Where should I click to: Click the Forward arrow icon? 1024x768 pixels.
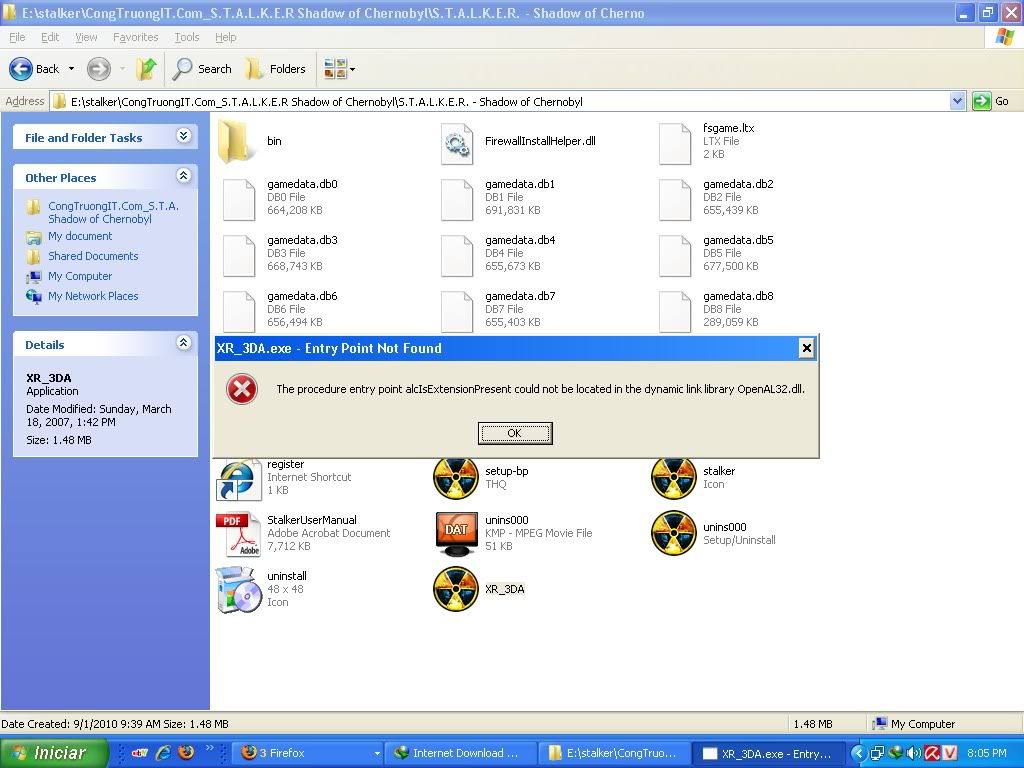point(99,69)
